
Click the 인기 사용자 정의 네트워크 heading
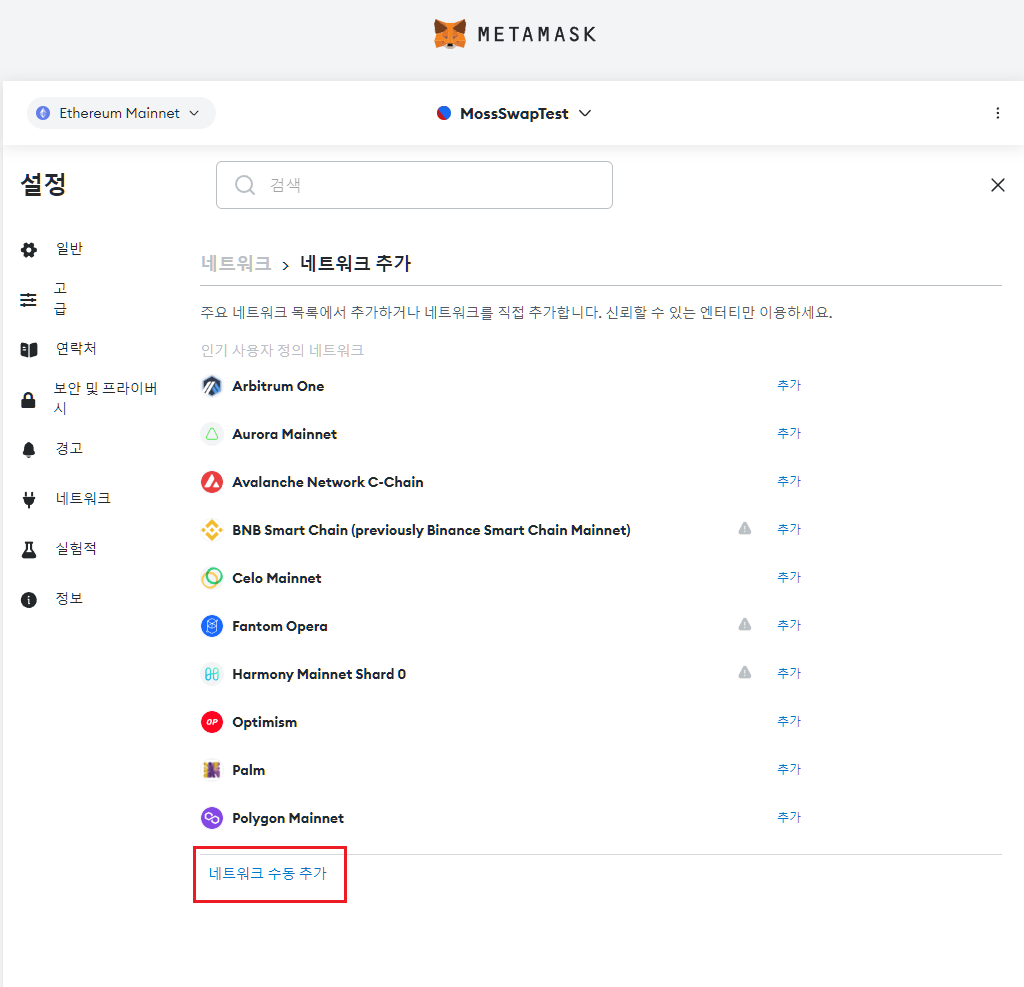click(x=282, y=350)
